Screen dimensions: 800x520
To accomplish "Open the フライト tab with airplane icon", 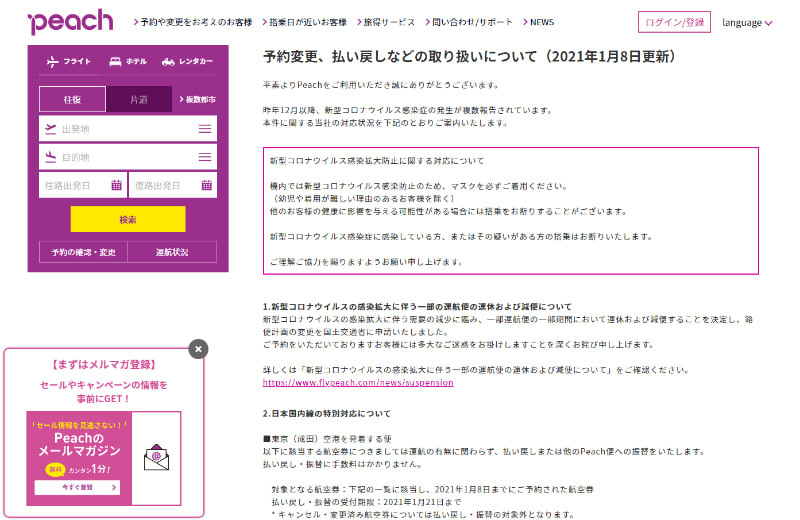I will (x=68, y=61).
